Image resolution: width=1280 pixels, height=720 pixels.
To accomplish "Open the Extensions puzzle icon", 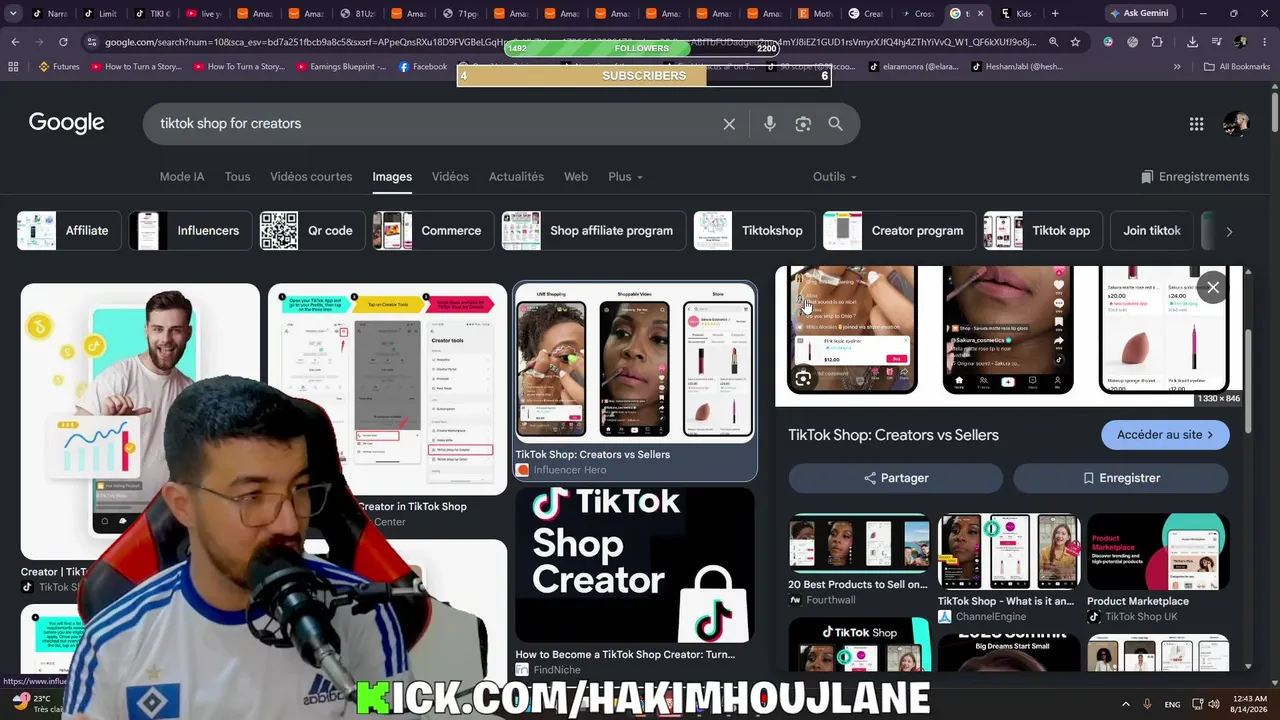I will pyautogui.click(x=1157, y=42).
